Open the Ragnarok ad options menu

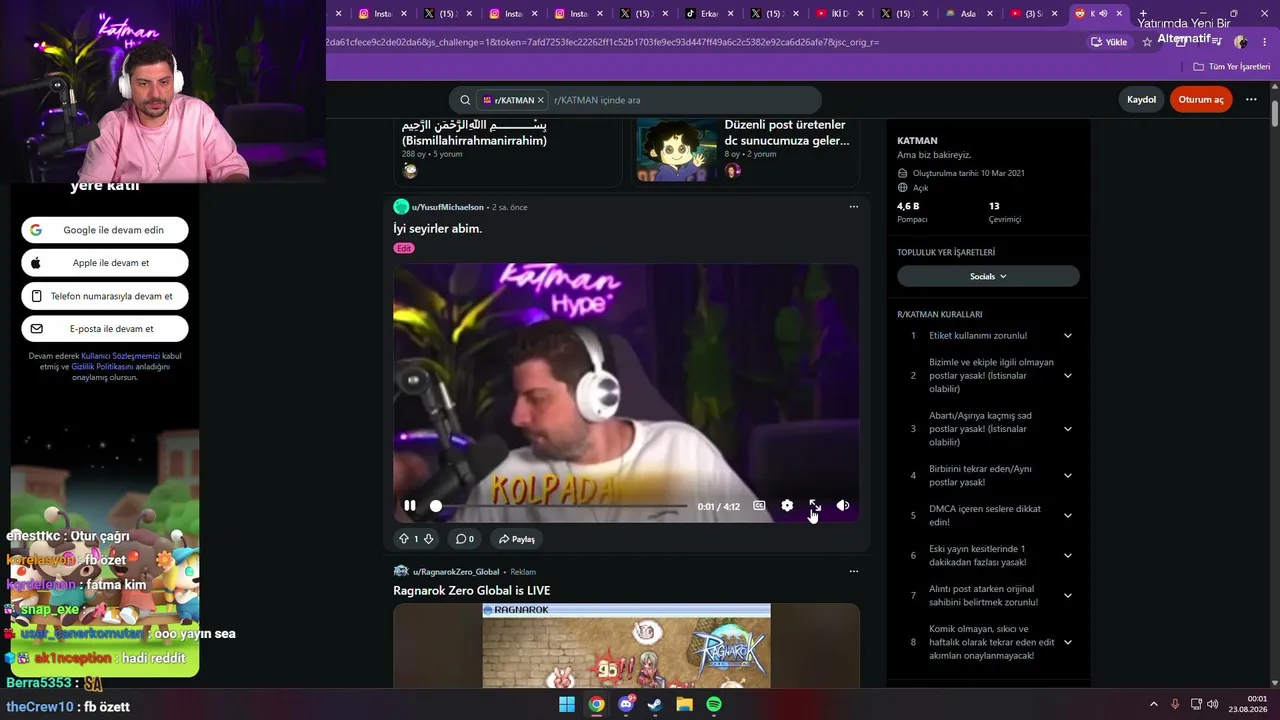[x=853, y=572]
